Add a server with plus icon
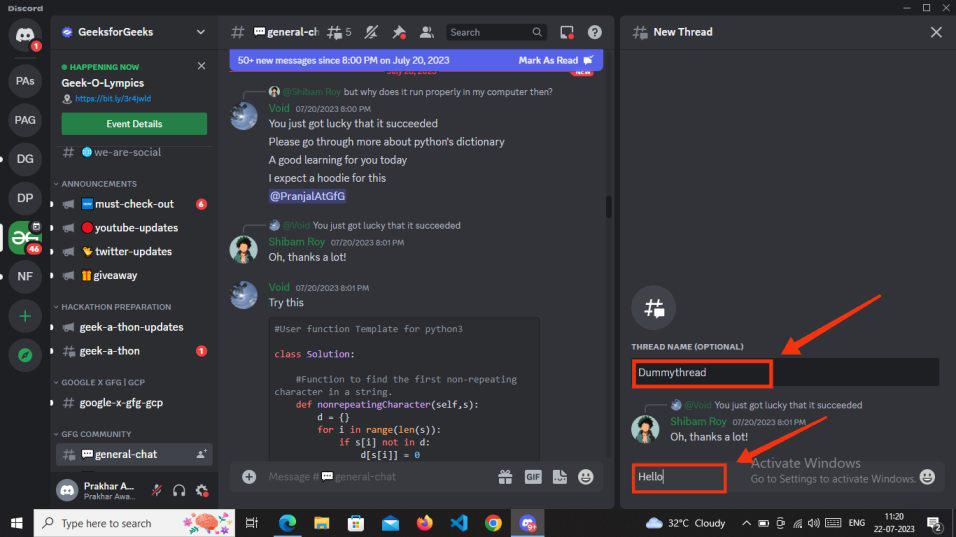Viewport: 956px width, 537px height. click(25, 316)
